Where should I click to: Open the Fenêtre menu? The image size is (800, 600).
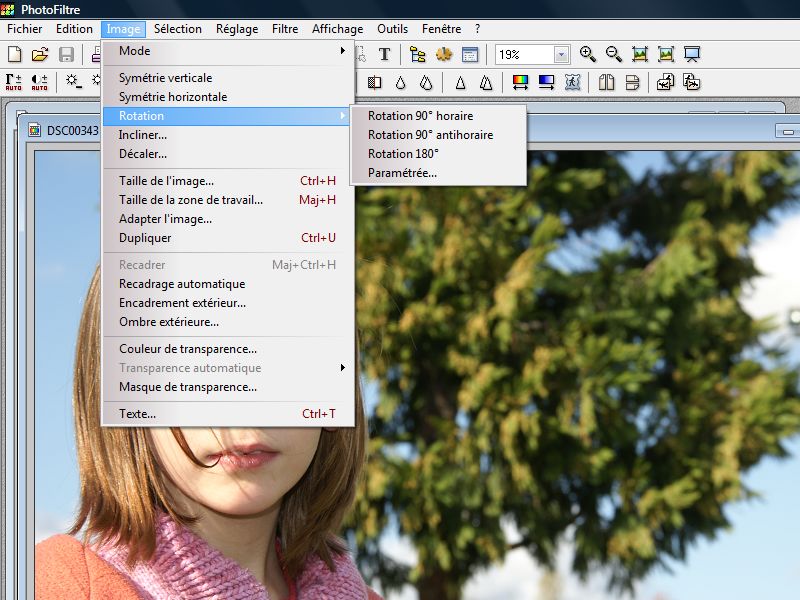(441, 29)
